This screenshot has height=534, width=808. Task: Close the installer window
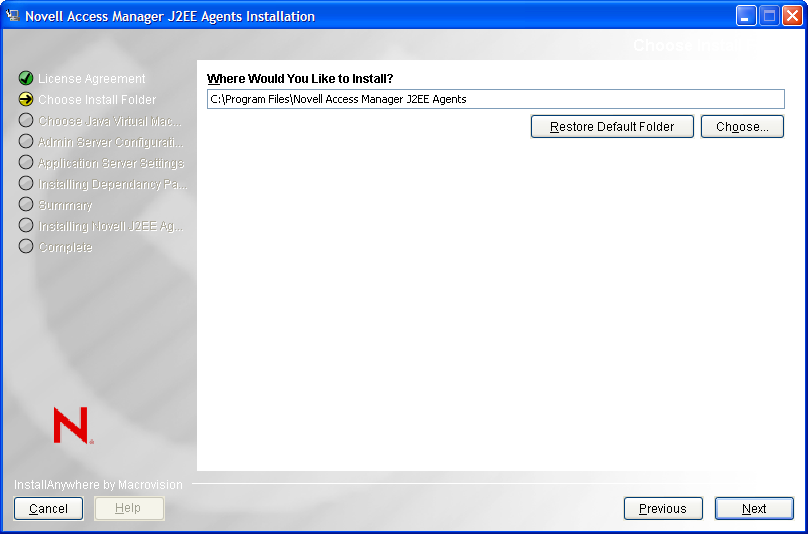pos(792,16)
